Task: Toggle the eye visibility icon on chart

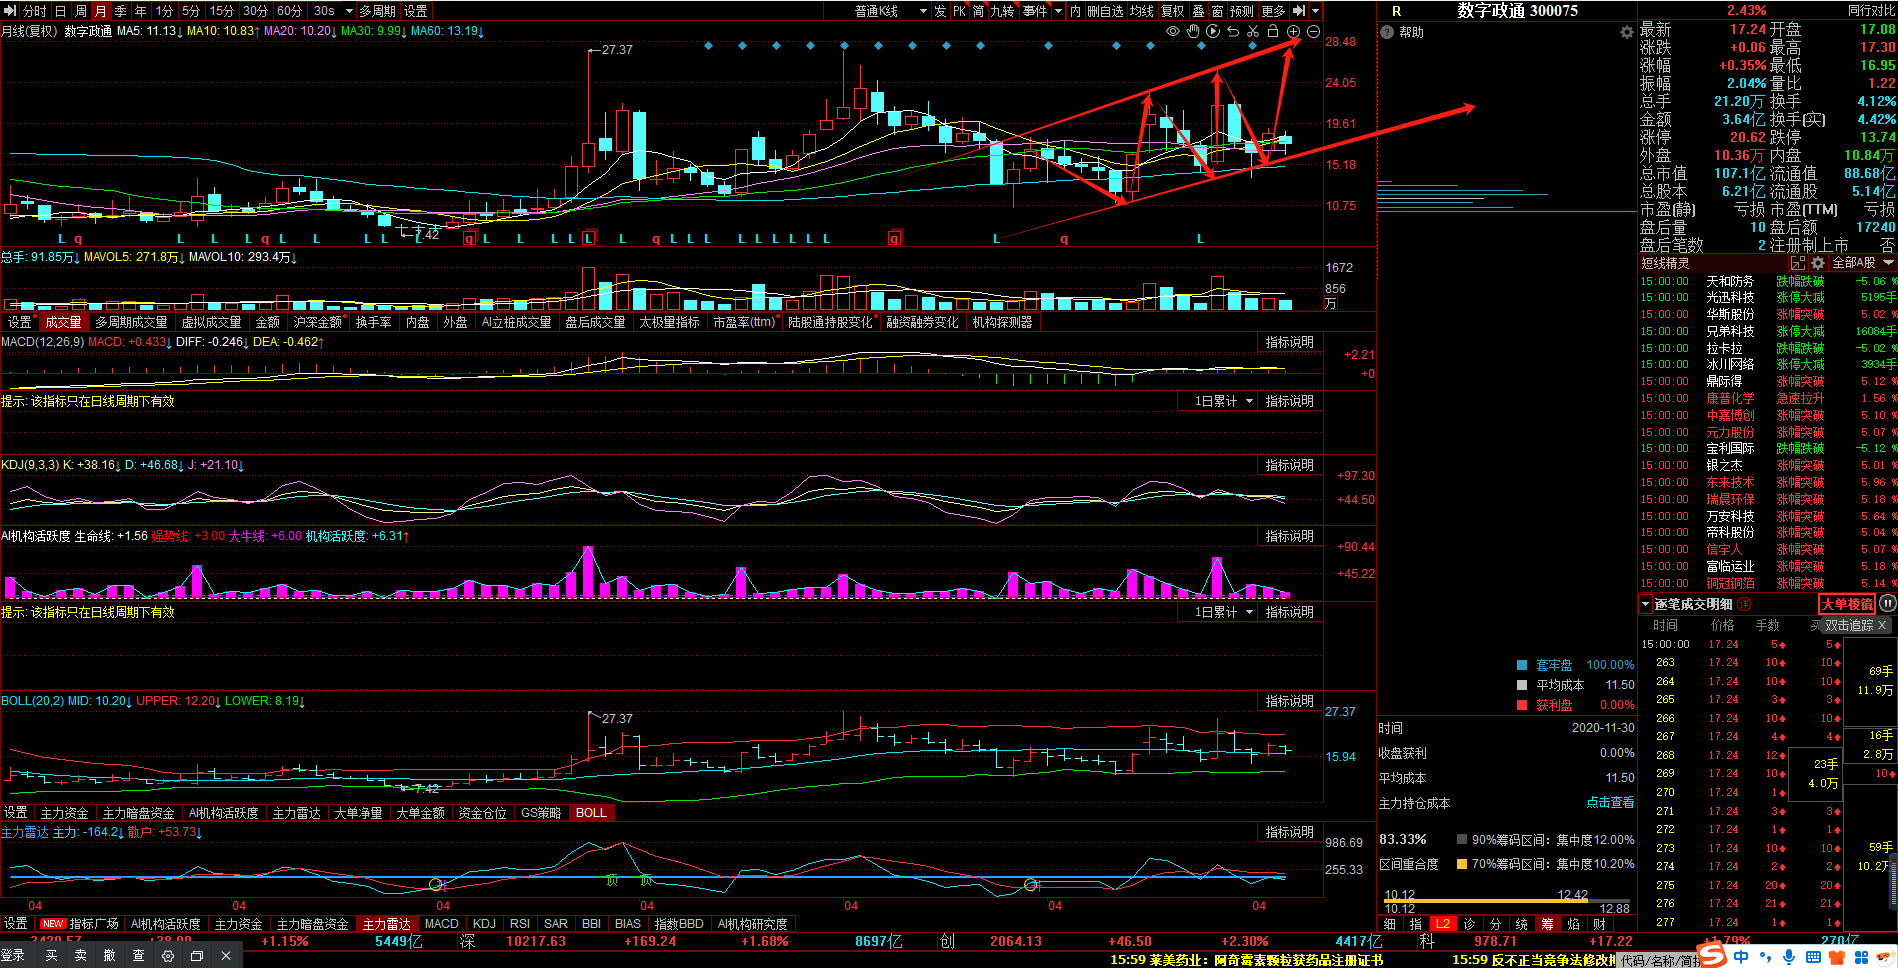Action: [x=1173, y=31]
